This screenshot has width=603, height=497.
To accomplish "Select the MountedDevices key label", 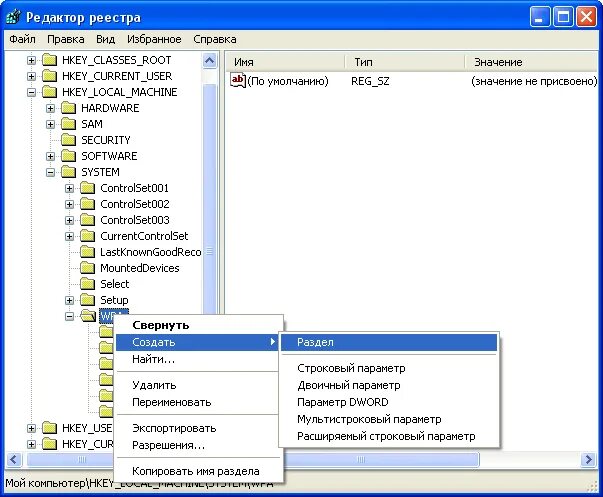I will point(140,268).
